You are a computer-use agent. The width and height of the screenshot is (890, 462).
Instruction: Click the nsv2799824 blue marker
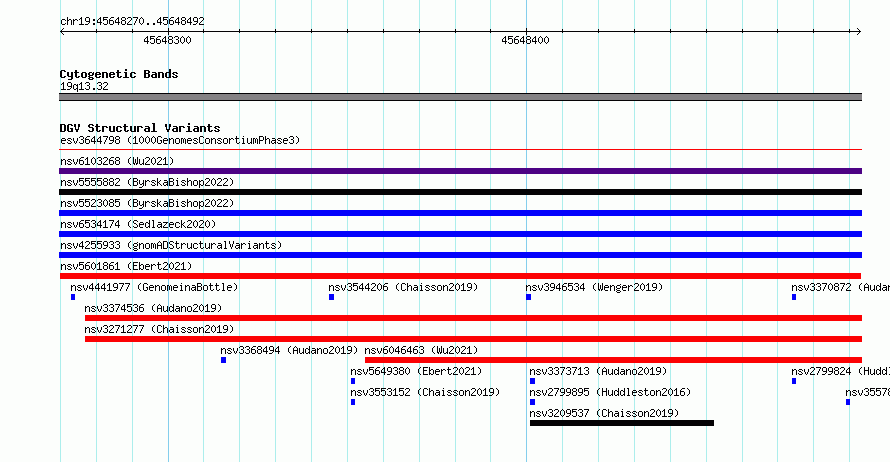click(794, 381)
